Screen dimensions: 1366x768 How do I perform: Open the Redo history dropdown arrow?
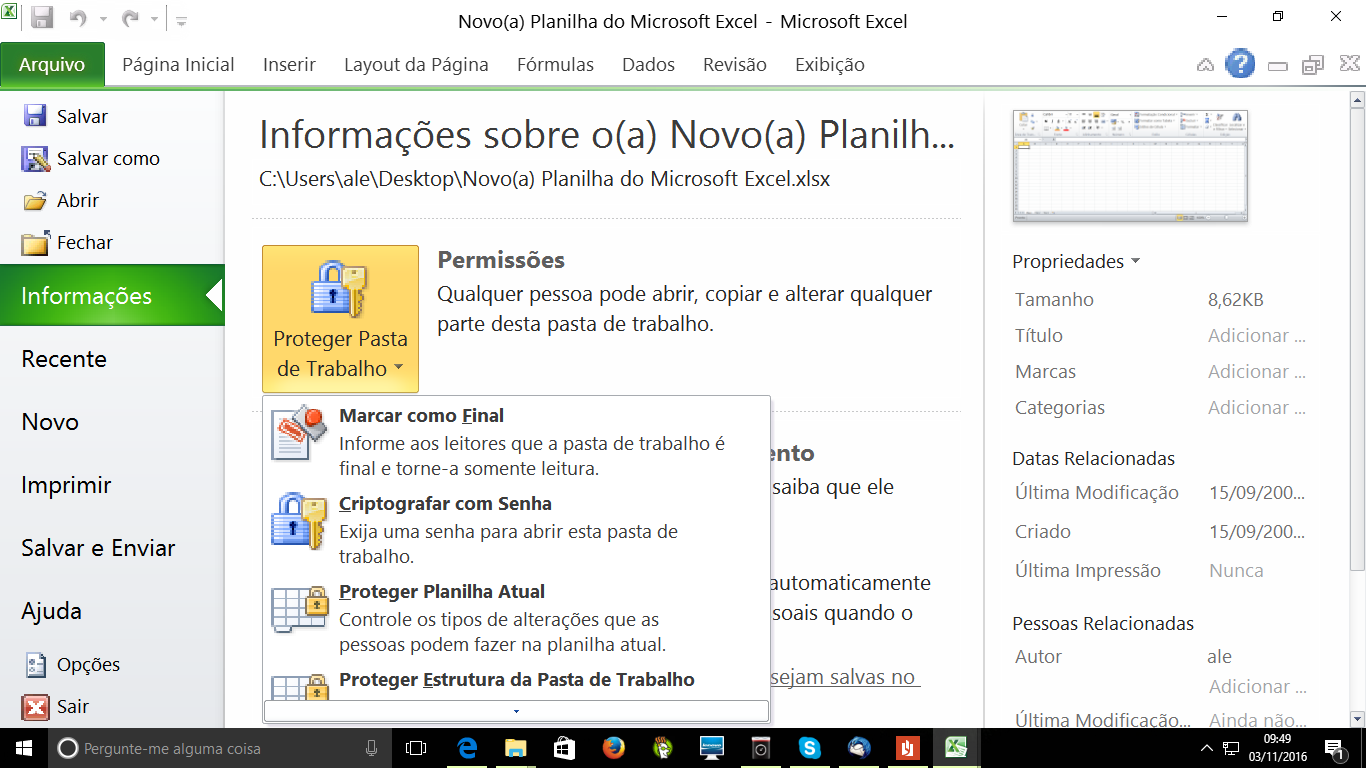pyautogui.click(x=154, y=20)
